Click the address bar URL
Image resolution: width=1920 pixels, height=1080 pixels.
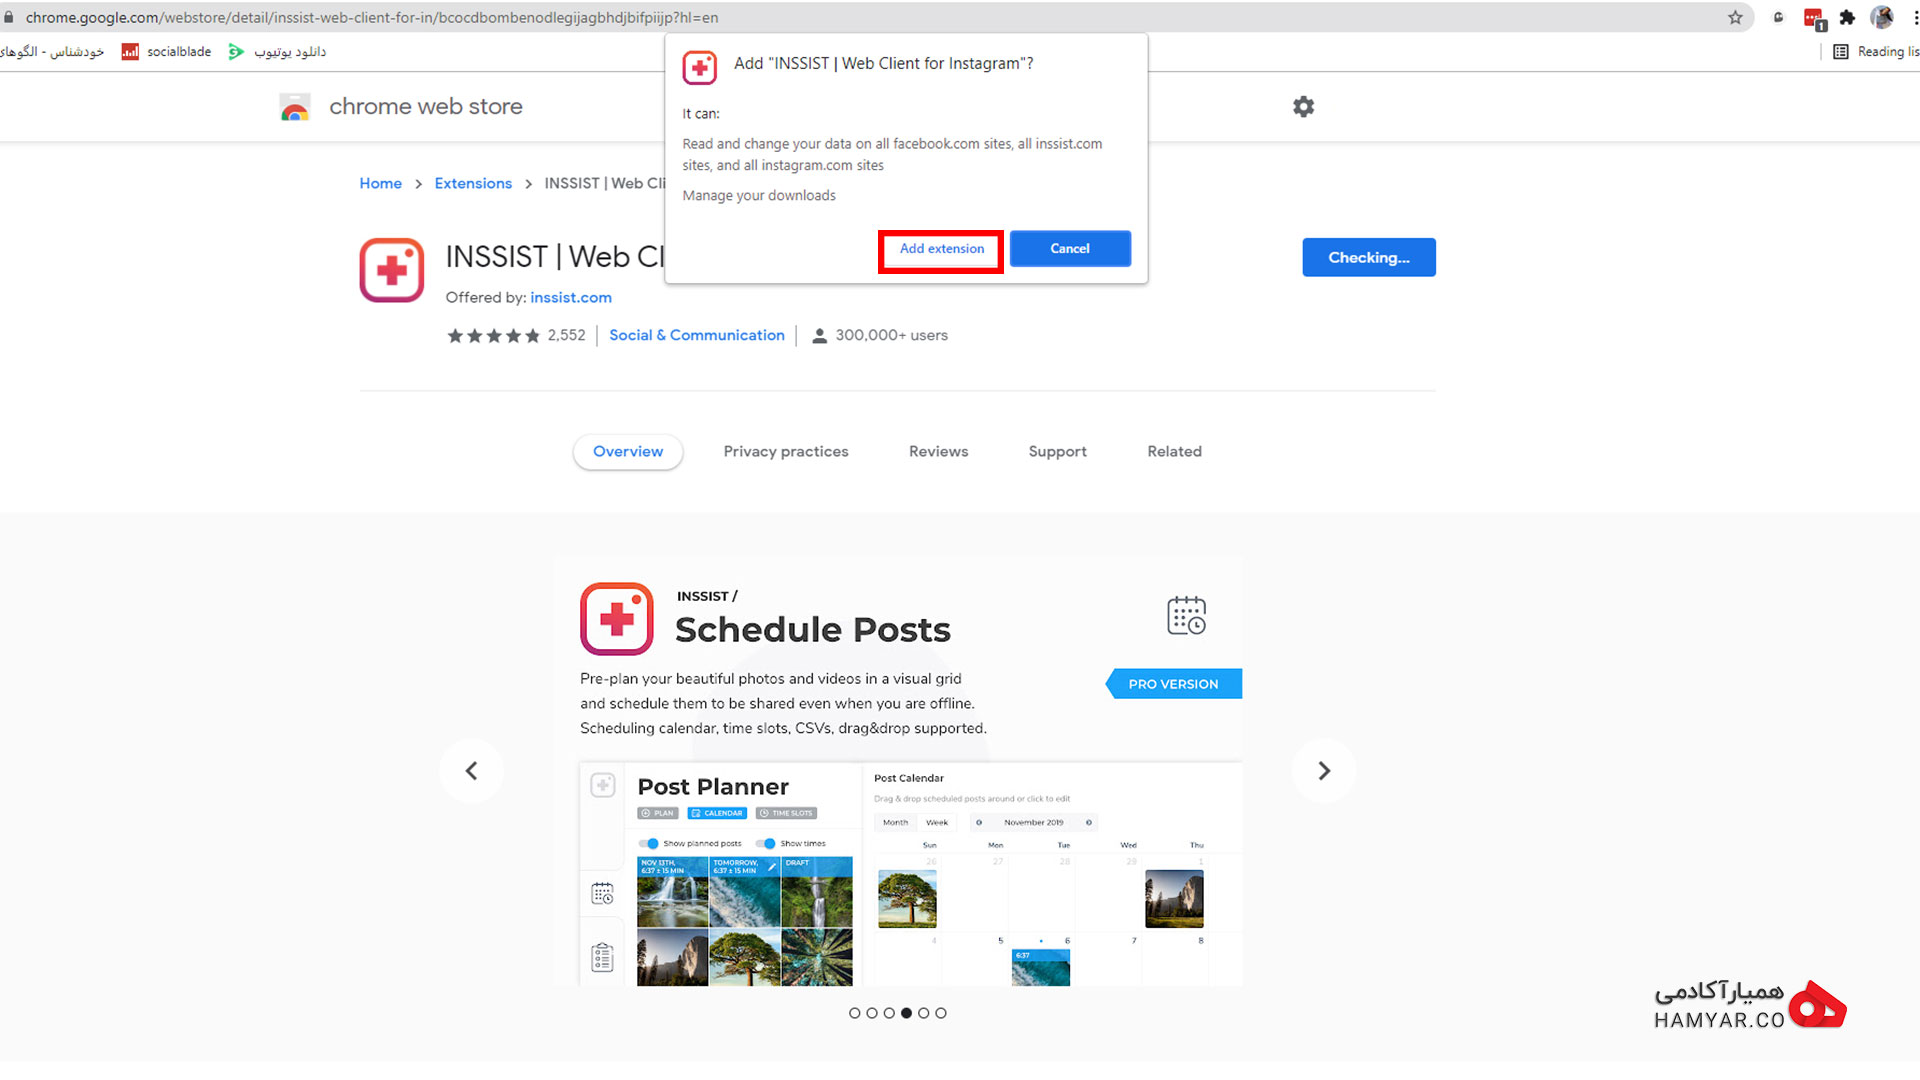(x=371, y=17)
